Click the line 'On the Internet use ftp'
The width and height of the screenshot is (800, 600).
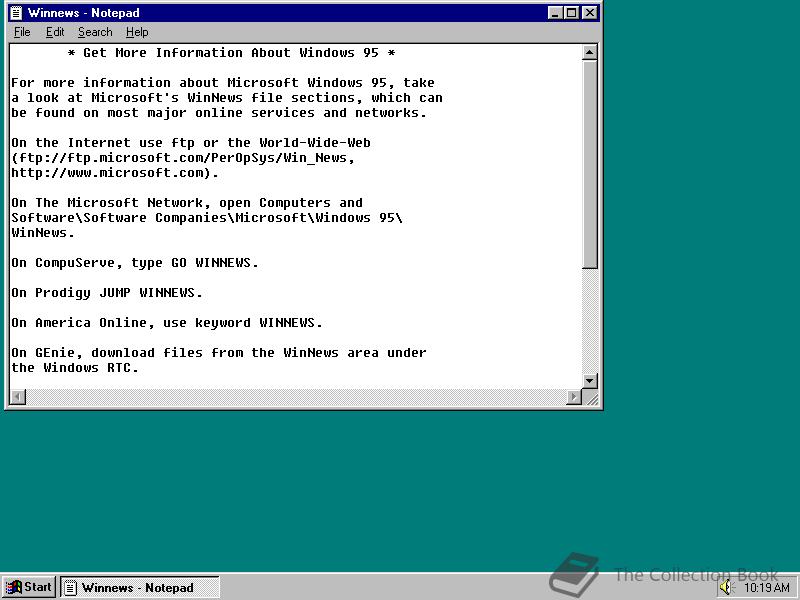point(191,143)
